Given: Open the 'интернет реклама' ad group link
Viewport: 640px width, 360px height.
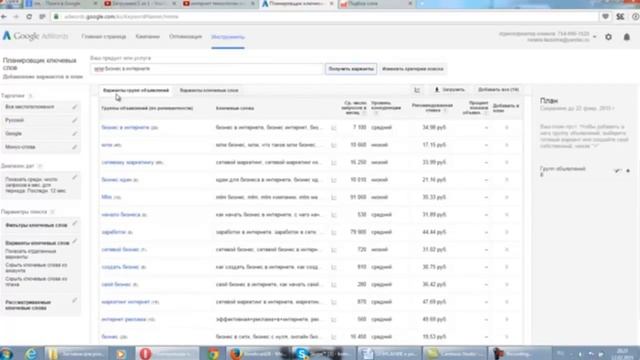Looking at the screenshot, I should pyautogui.click(x=123, y=319).
